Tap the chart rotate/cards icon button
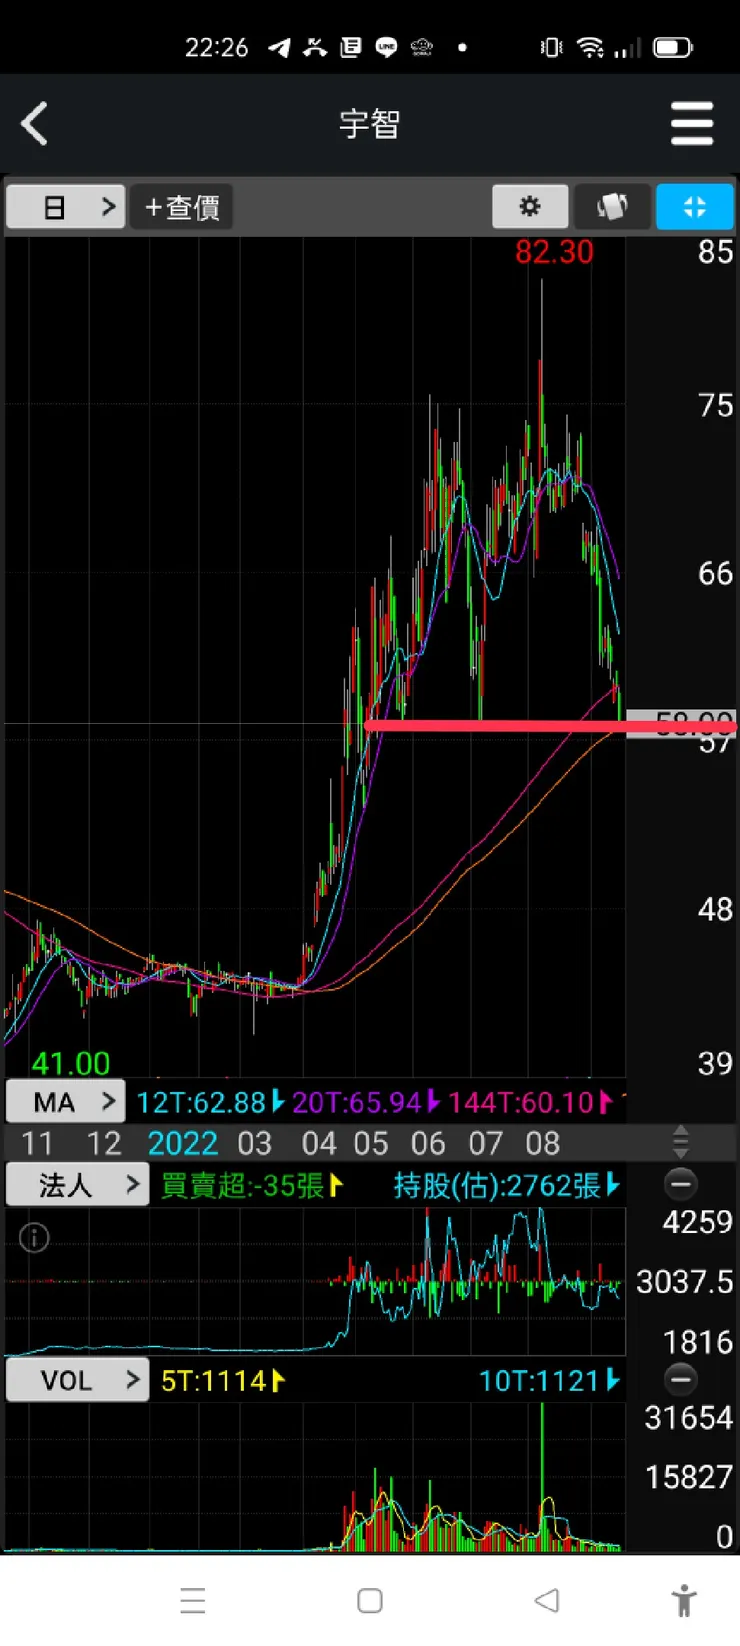The height and width of the screenshot is (1646, 740). pyautogui.click(x=612, y=207)
